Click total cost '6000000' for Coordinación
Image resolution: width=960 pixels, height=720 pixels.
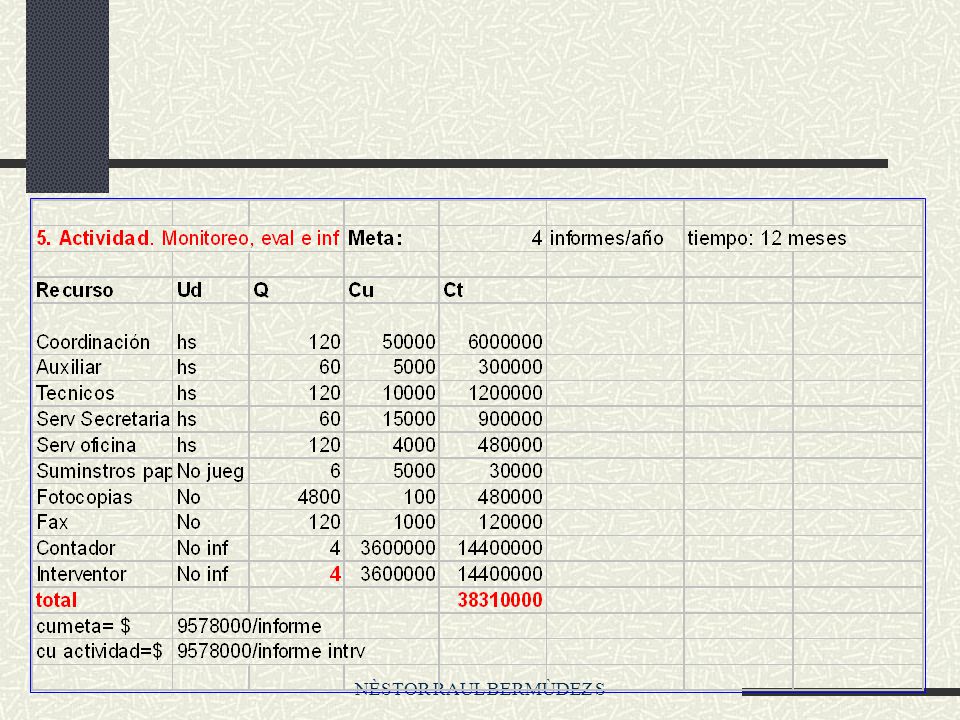click(x=506, y=342)
